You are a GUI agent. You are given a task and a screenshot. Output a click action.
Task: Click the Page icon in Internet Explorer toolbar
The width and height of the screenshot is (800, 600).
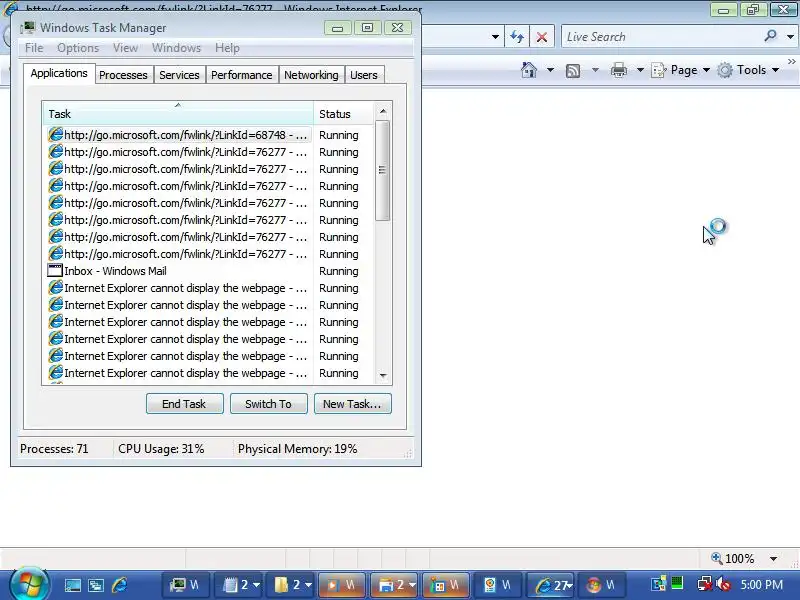point(659,70)
